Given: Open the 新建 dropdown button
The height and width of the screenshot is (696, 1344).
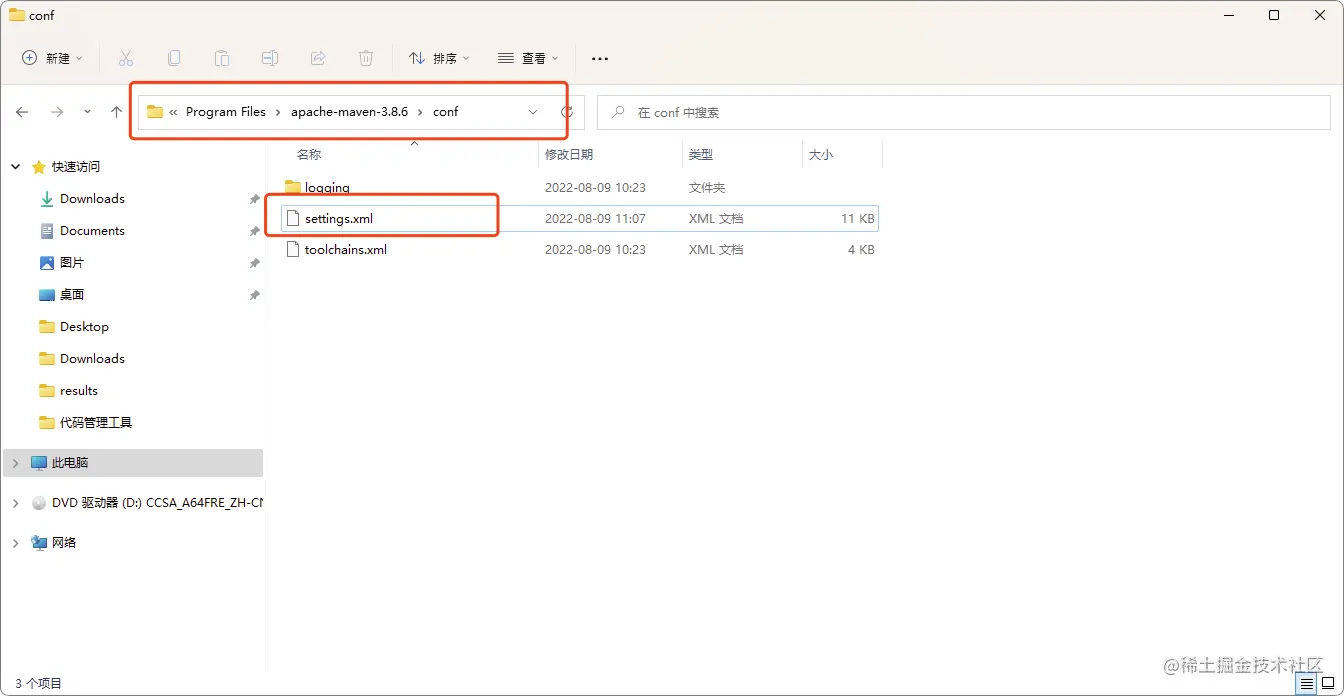Looking at the screenshot, I should pos(52,58).
